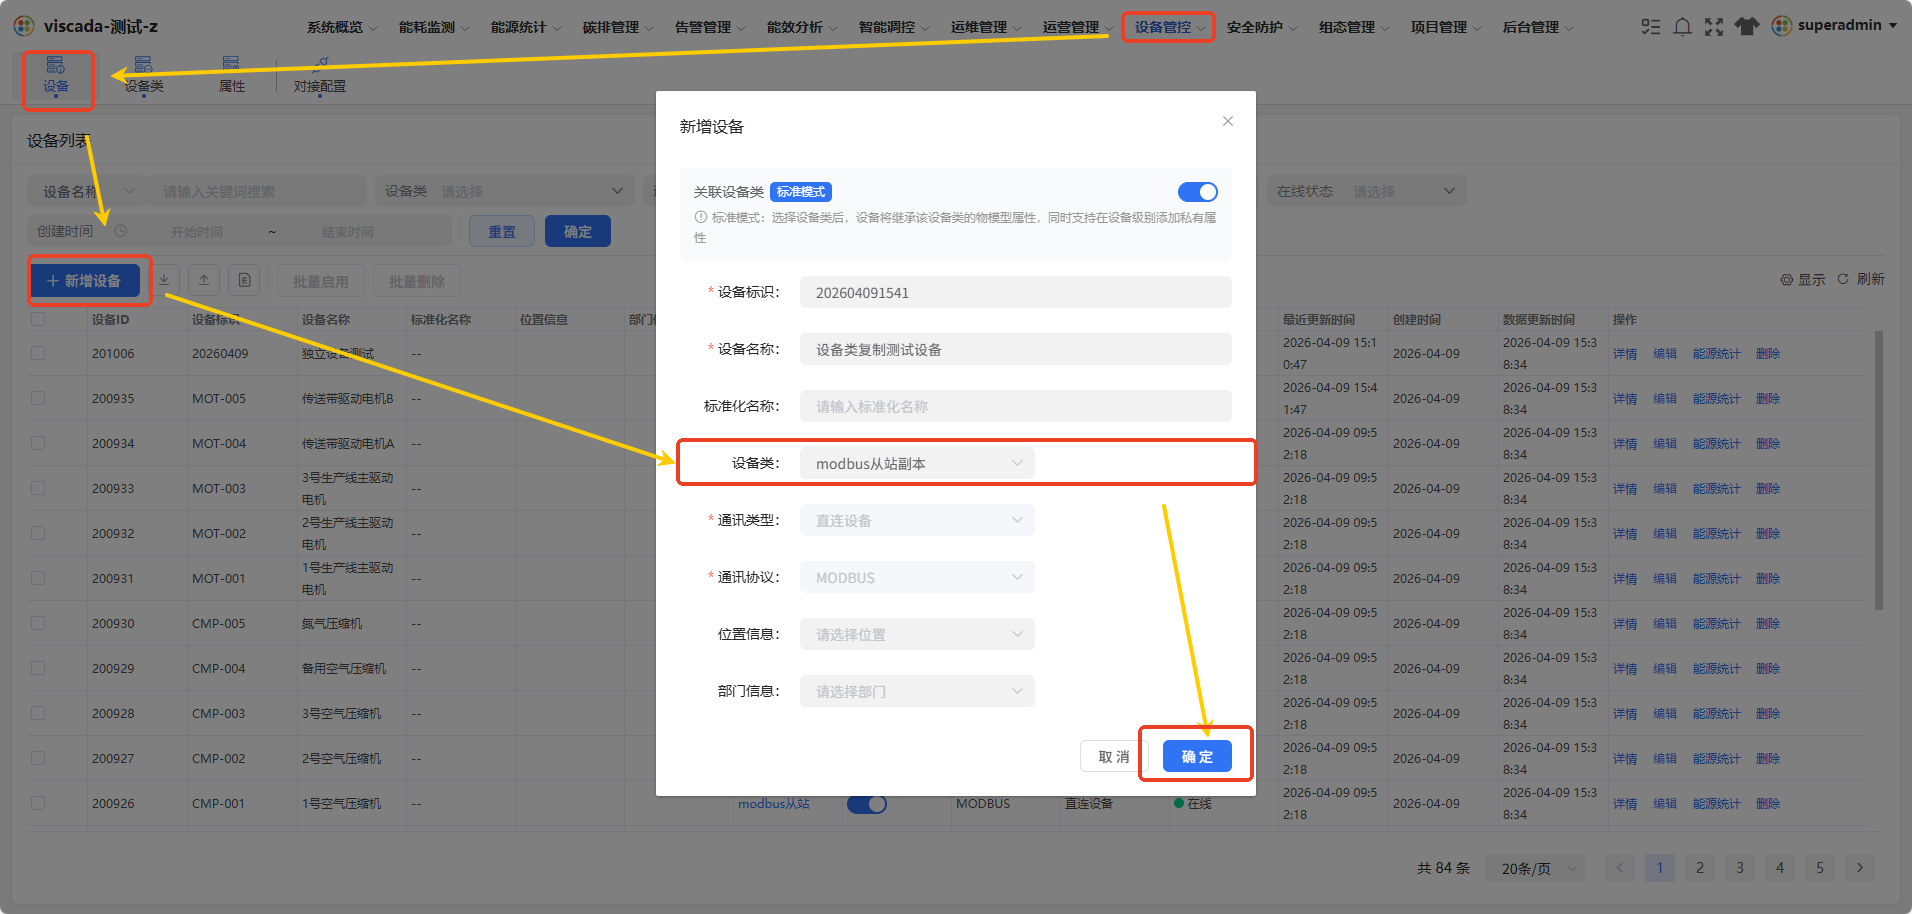Viewport: 1912px width, 914px height.
Task: Open the 设备管控 menu
Action: (1169, 27)
